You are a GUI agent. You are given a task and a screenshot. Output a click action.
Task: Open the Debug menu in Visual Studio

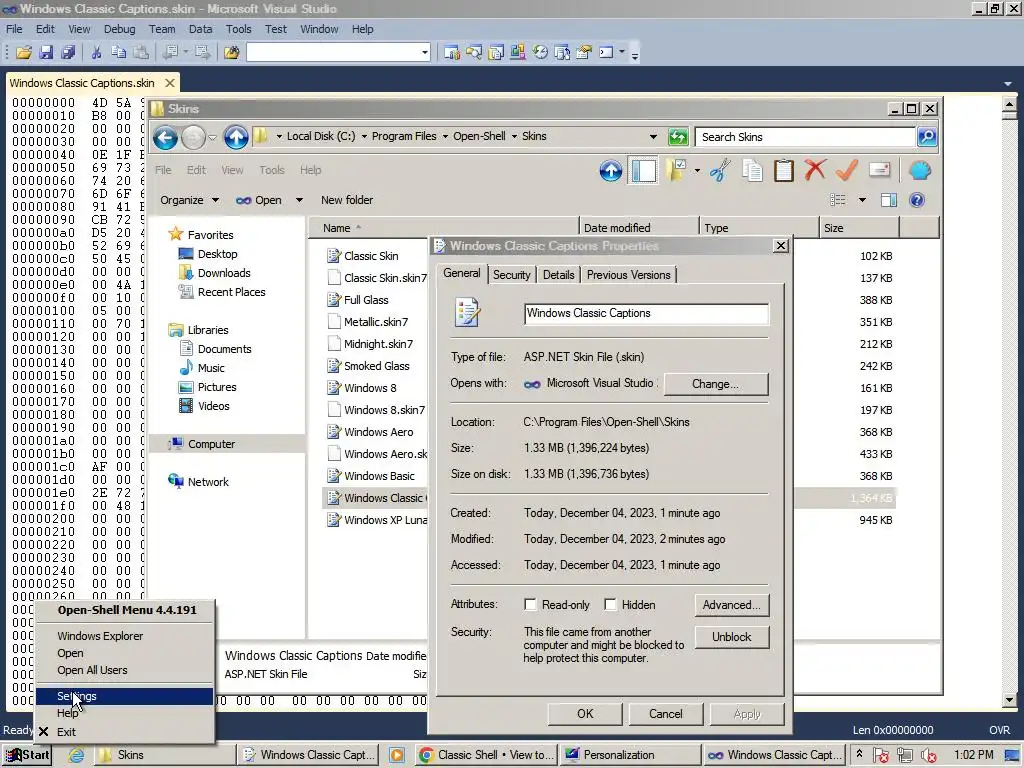click(120, 29)
